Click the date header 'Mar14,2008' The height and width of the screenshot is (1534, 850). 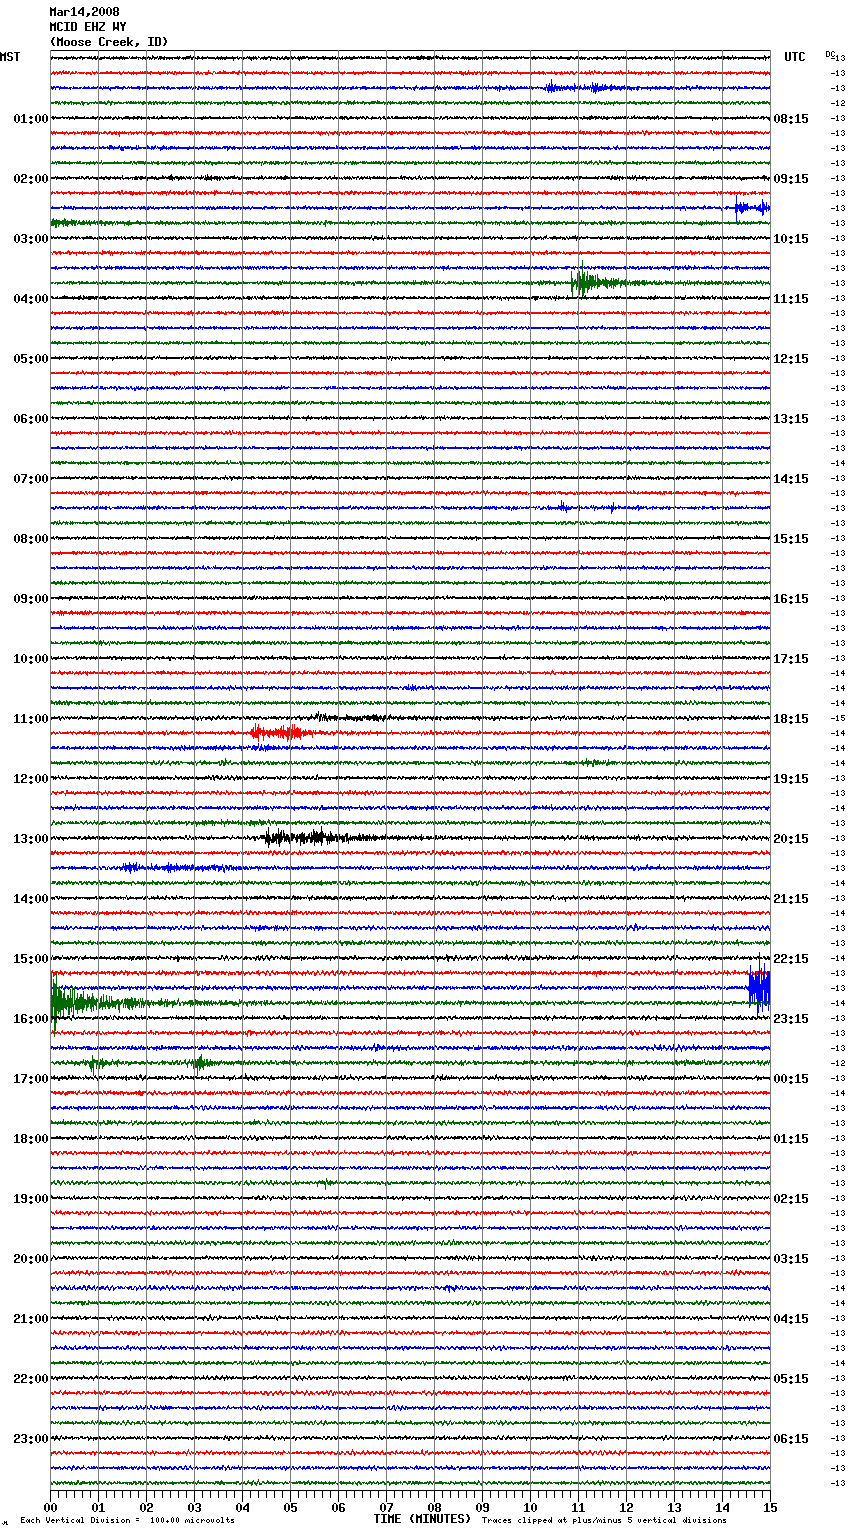tap(85, 12)
